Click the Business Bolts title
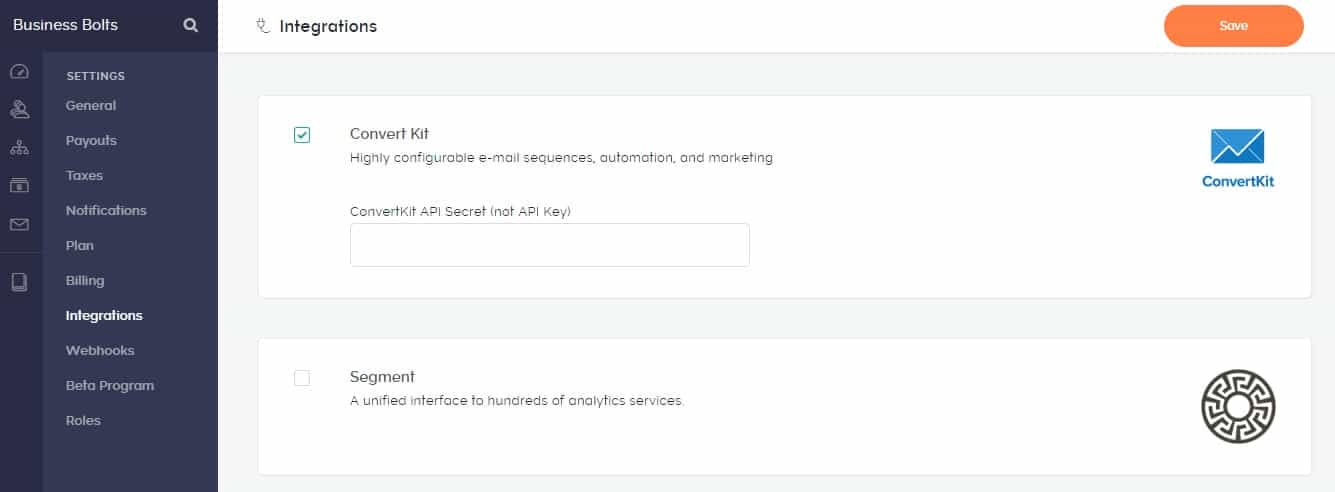This screenshot has width=1335, height=492. (x=65, y=25)
